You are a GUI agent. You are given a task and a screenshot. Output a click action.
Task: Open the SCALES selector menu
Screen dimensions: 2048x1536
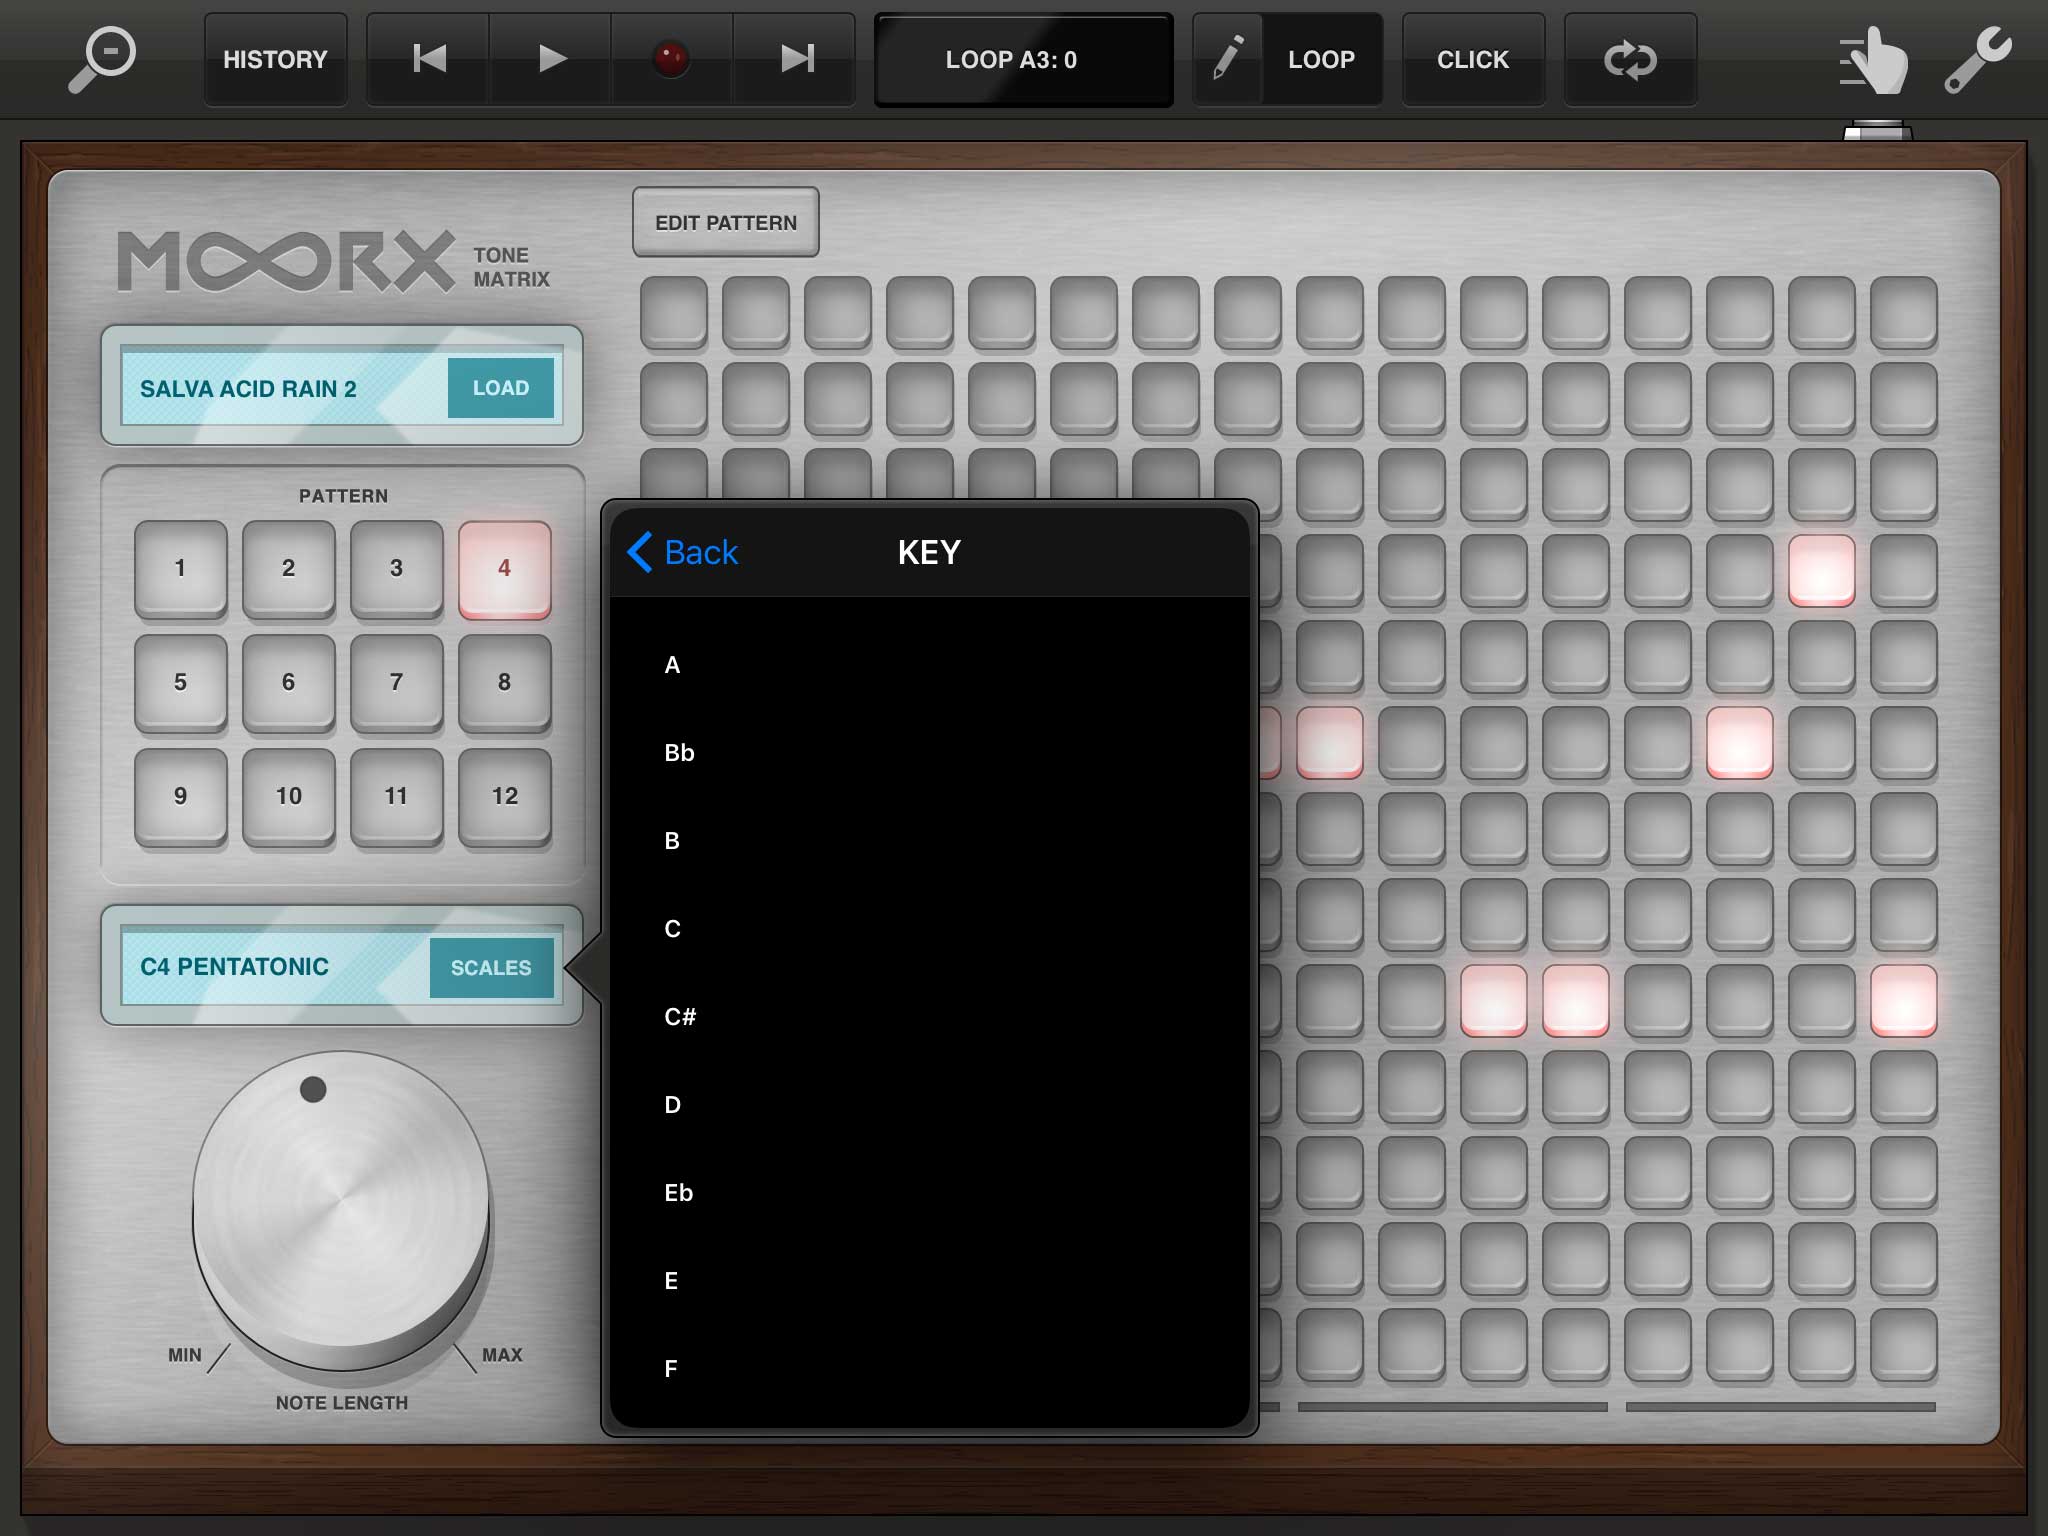pos(491,967)
